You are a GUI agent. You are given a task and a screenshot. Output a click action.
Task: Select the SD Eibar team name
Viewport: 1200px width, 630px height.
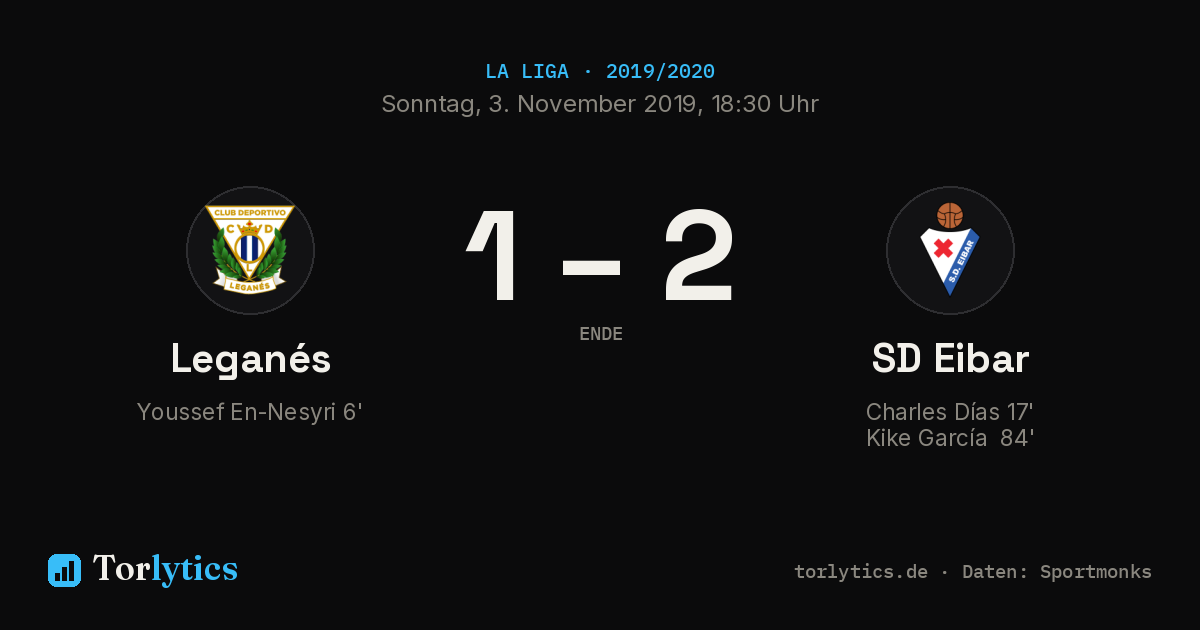(950, 359)
